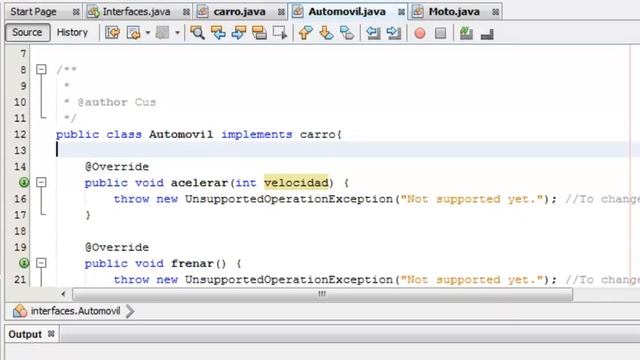
Task: Click the @author Cus comment
Action: pyautogui.click(x=117, y=102)
